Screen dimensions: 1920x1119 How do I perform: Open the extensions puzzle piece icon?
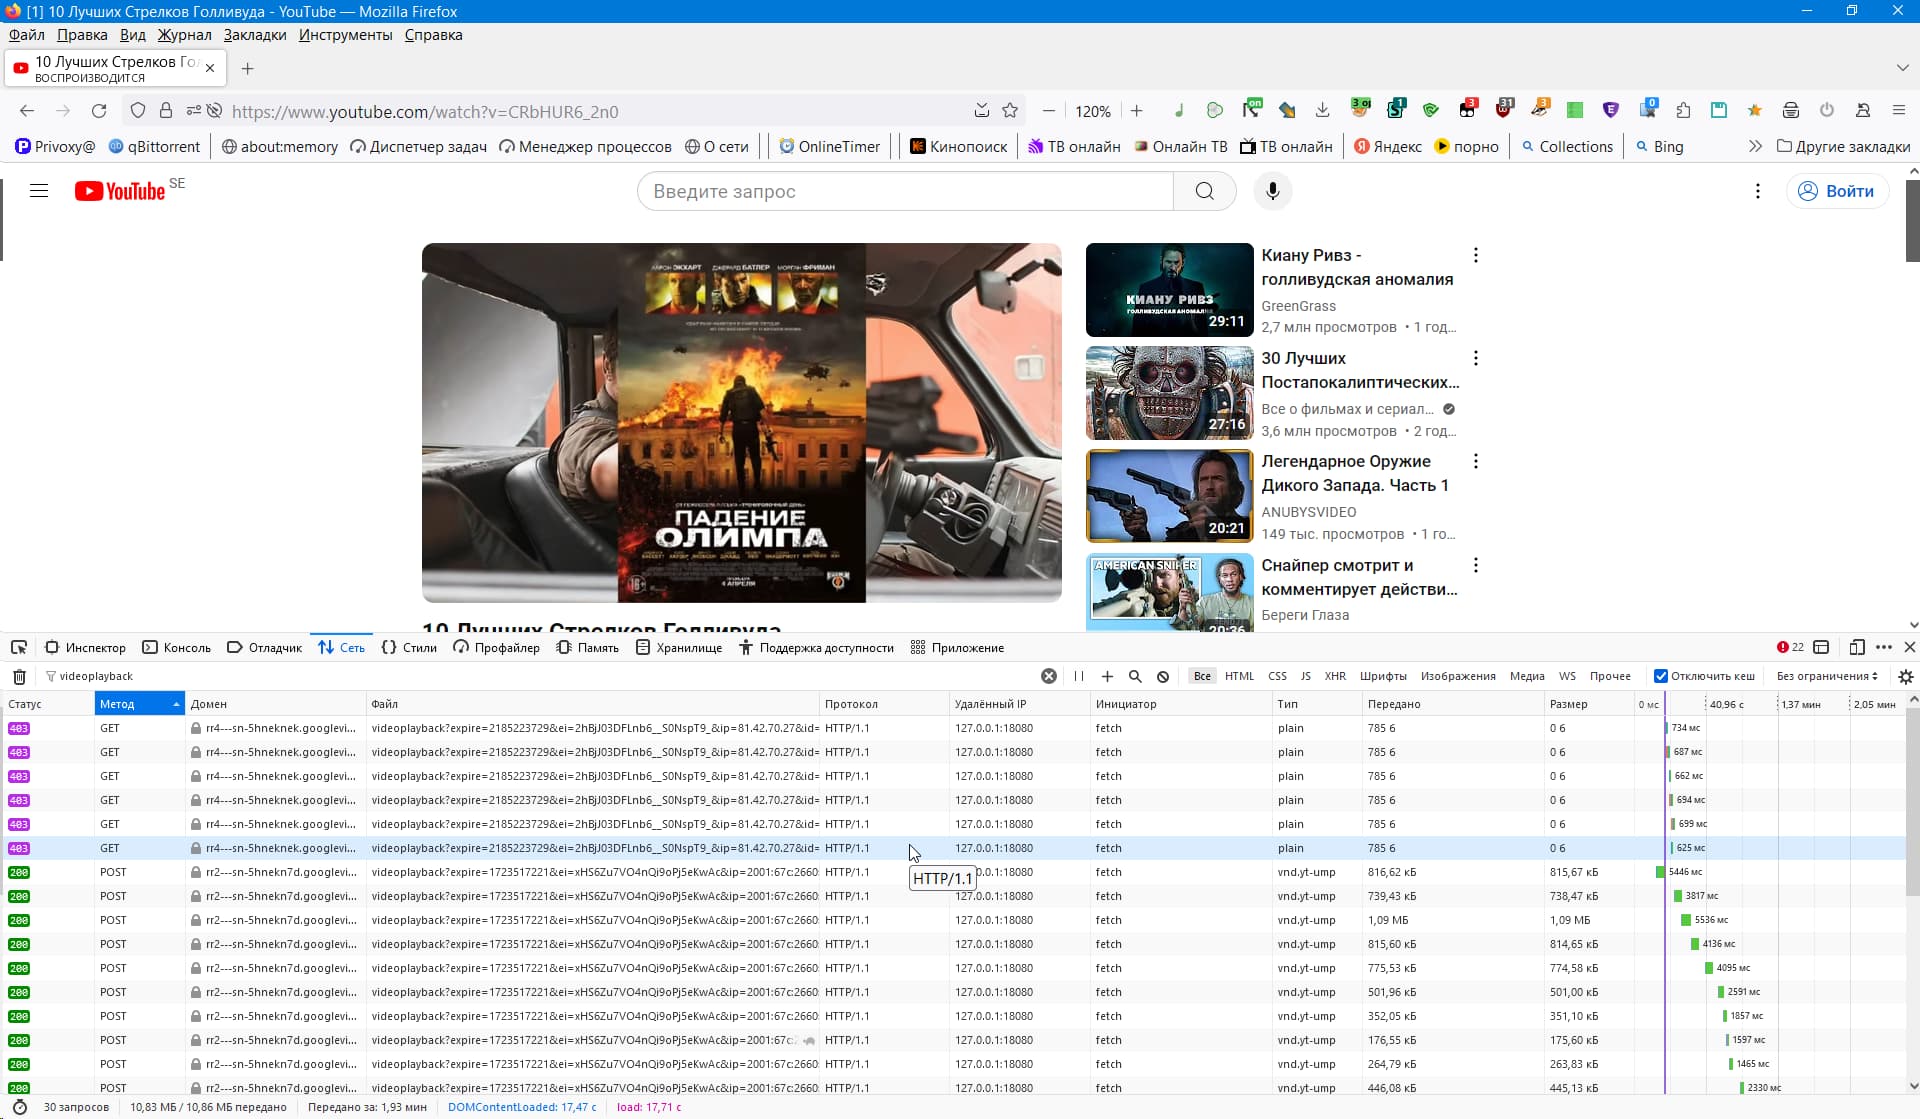(x=1683, y=111)
